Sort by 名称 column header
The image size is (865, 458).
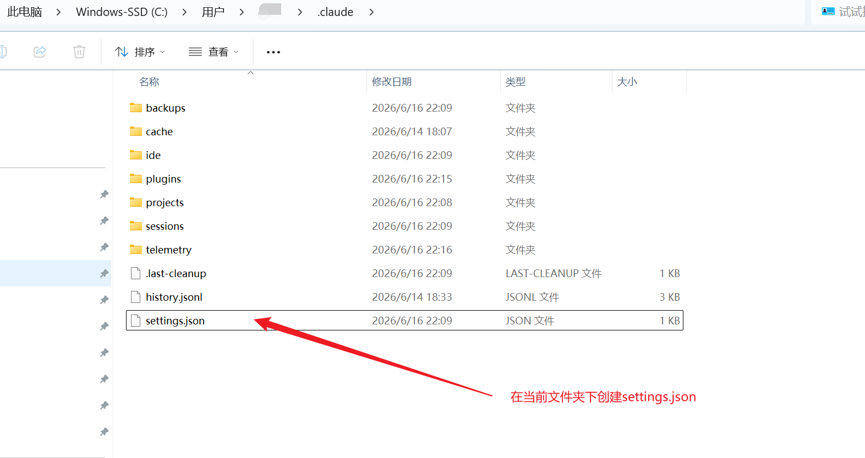[x=149, y=82]
